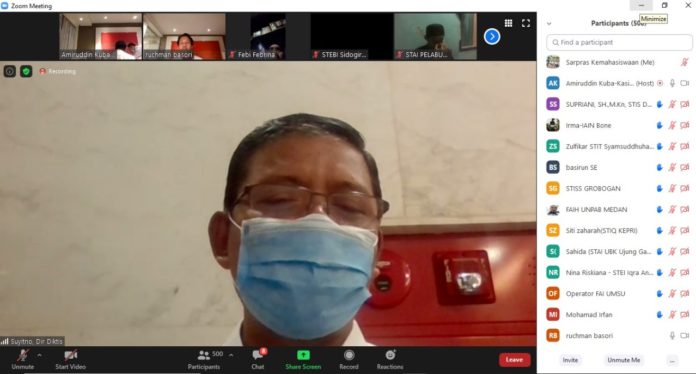Expand arrow next to Participants count

[x=231, y=355]
